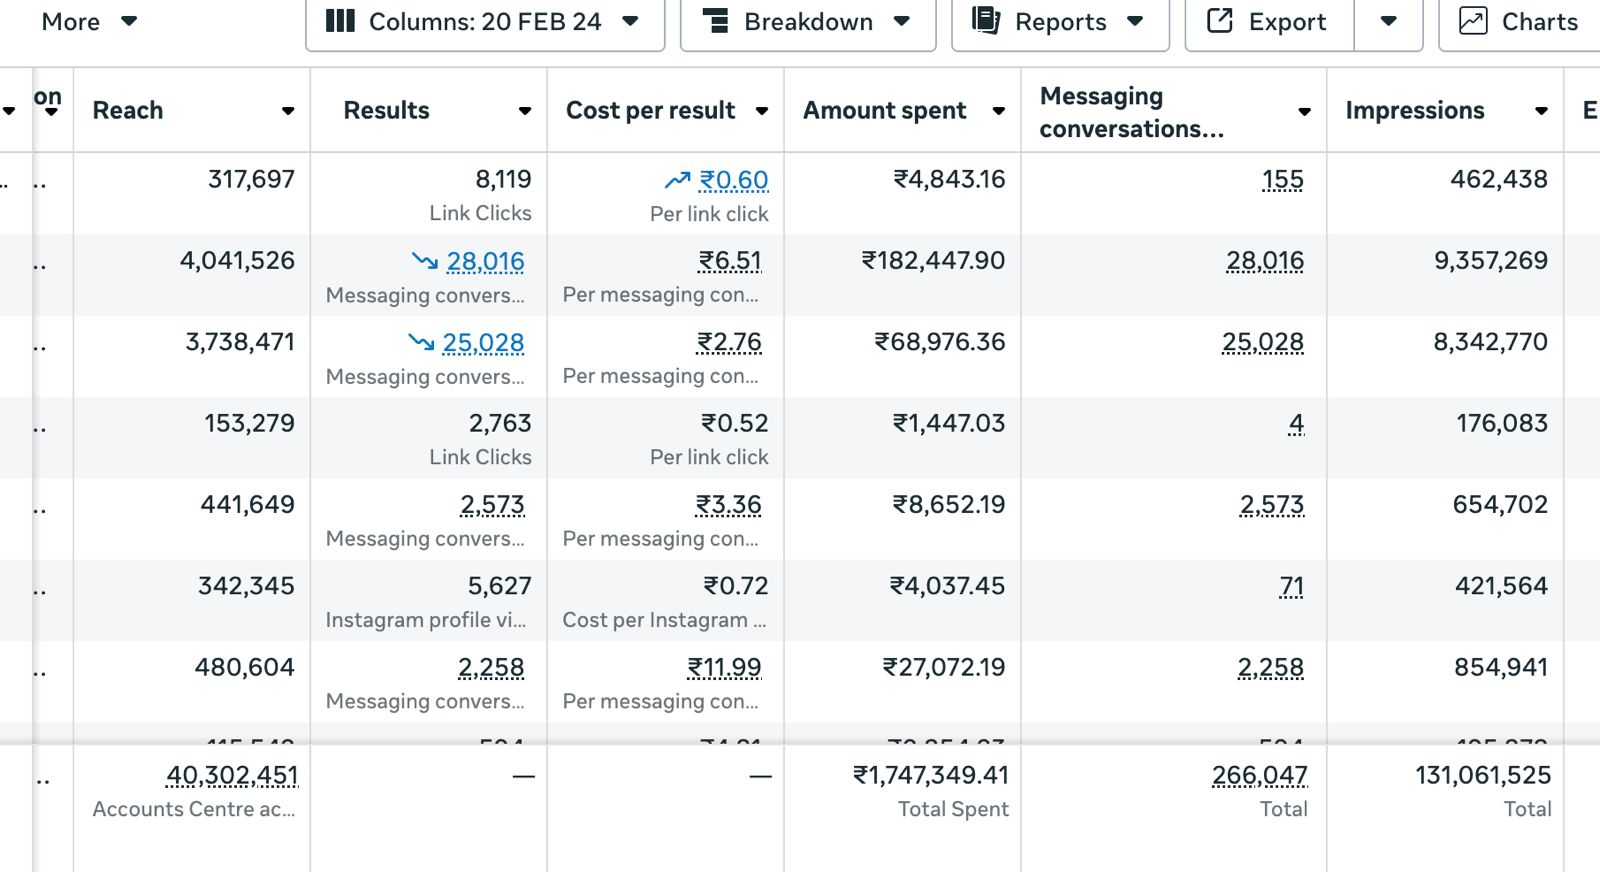Click the Charts graph icon
This screenshot has width=1600, height=872.
tap(1473, 21)
